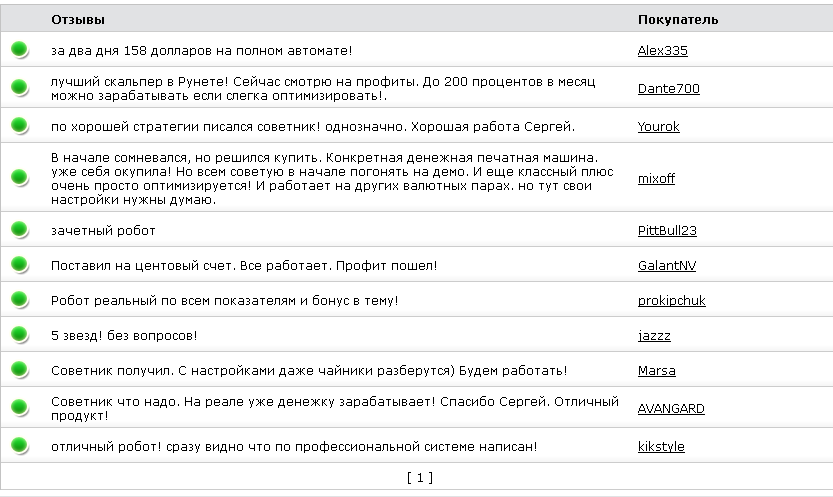The height and width of the screenshot is (497, 833).
Task: Click green icon next to PittBull23's review
Action: tap(19, 230)
